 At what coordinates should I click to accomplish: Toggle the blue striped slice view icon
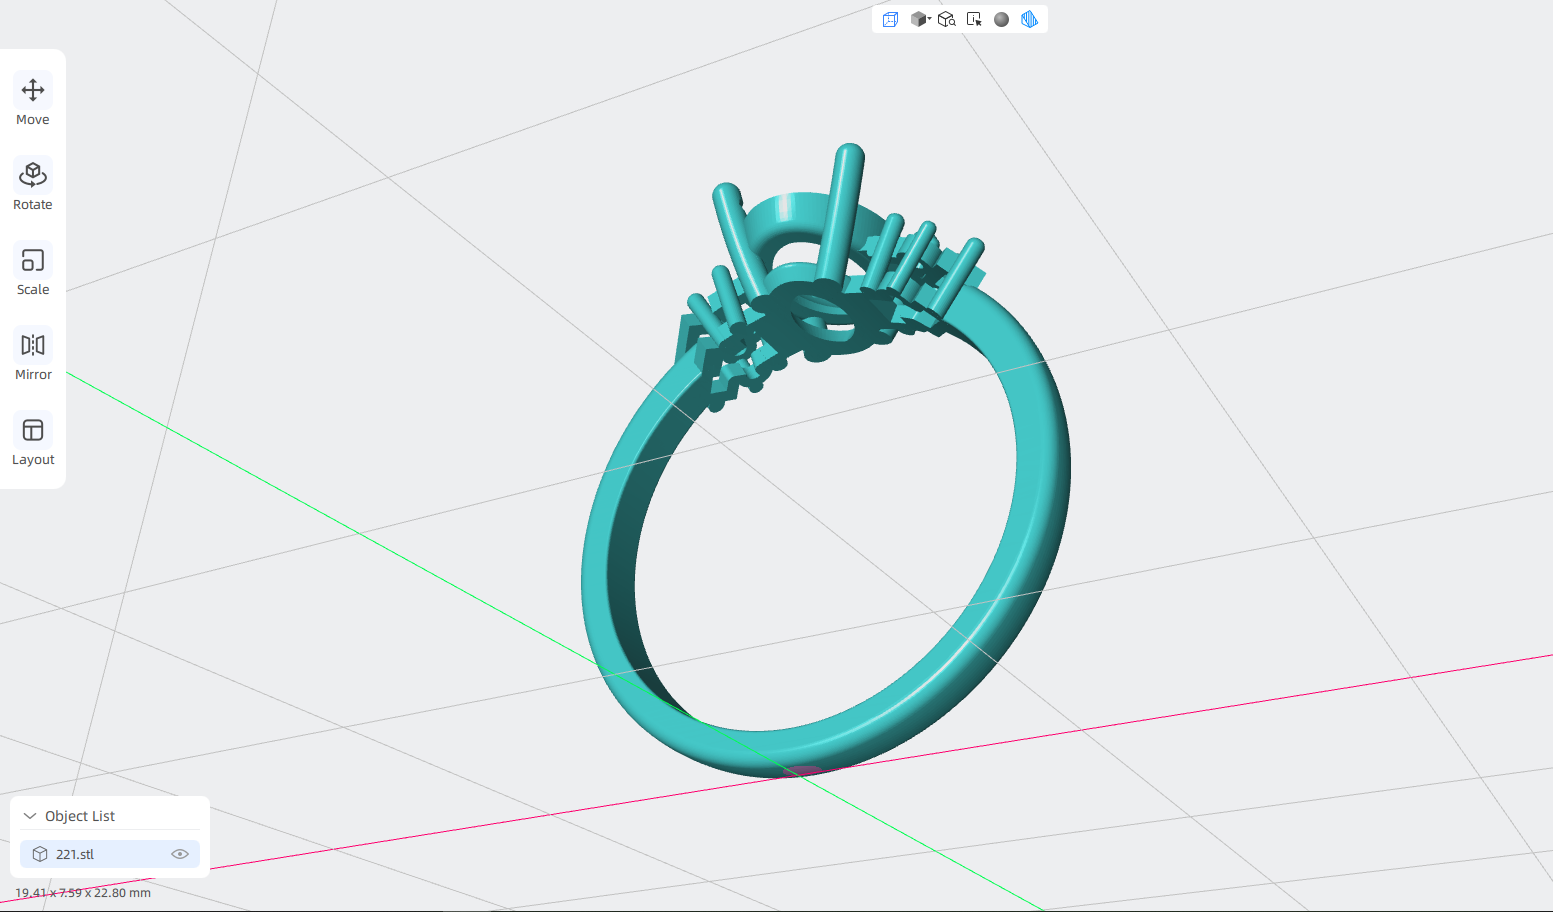1029,19
